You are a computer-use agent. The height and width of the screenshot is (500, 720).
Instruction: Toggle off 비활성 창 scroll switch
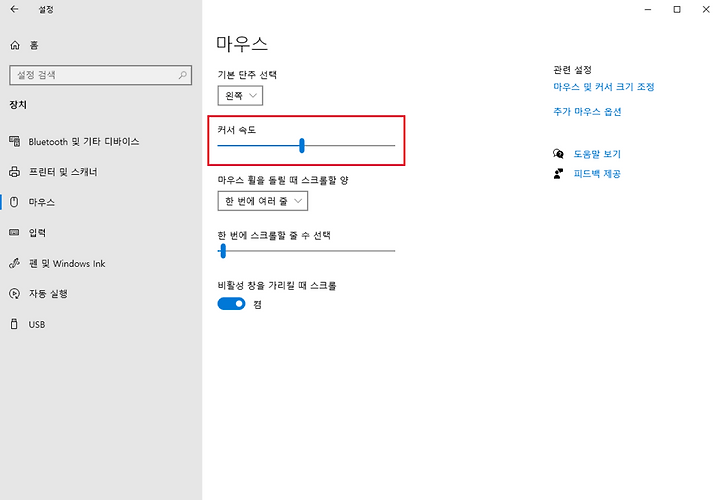pyautogui.click(x=231, y=304)
